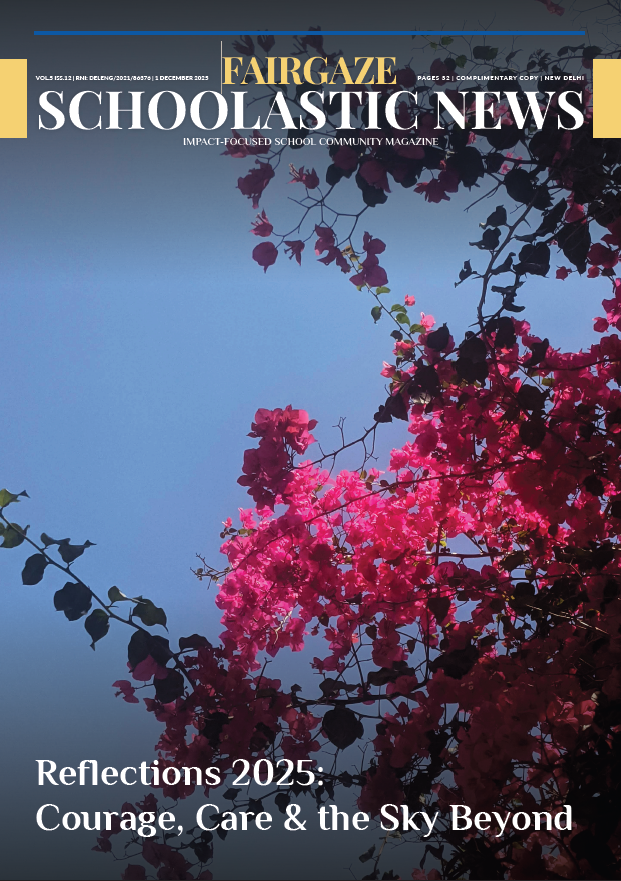
Task: Click the SCHOOLASTIC NEWS masthead
Action: click(x=310, y=111)
